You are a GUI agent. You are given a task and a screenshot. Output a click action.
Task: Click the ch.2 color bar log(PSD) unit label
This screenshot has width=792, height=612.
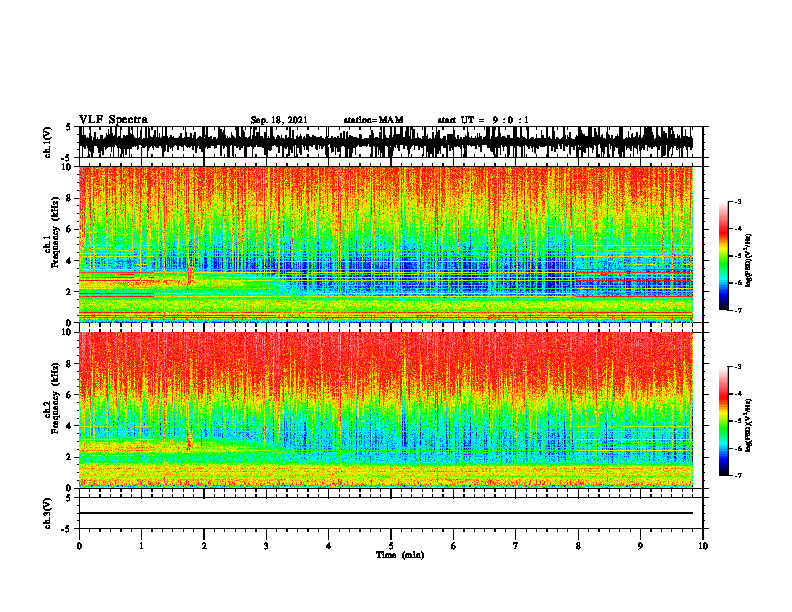click(749, 425)
